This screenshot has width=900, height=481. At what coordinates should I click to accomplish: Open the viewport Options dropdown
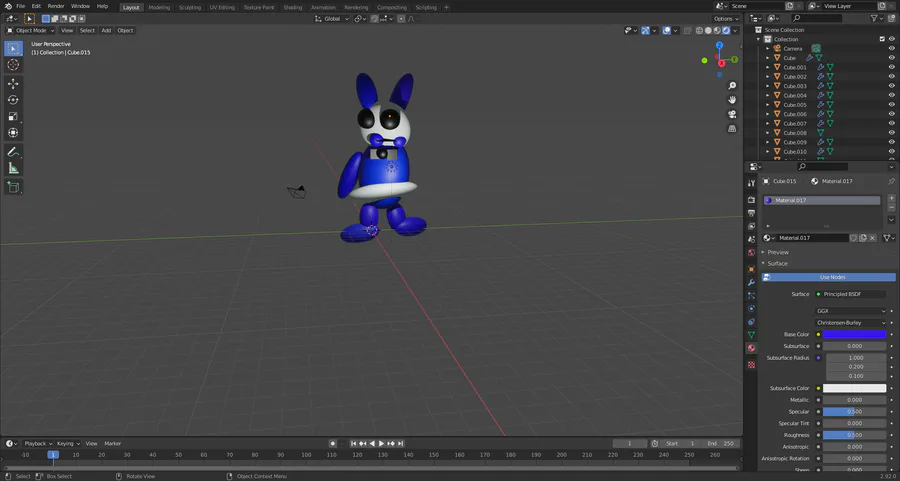(x=726, y=19)
